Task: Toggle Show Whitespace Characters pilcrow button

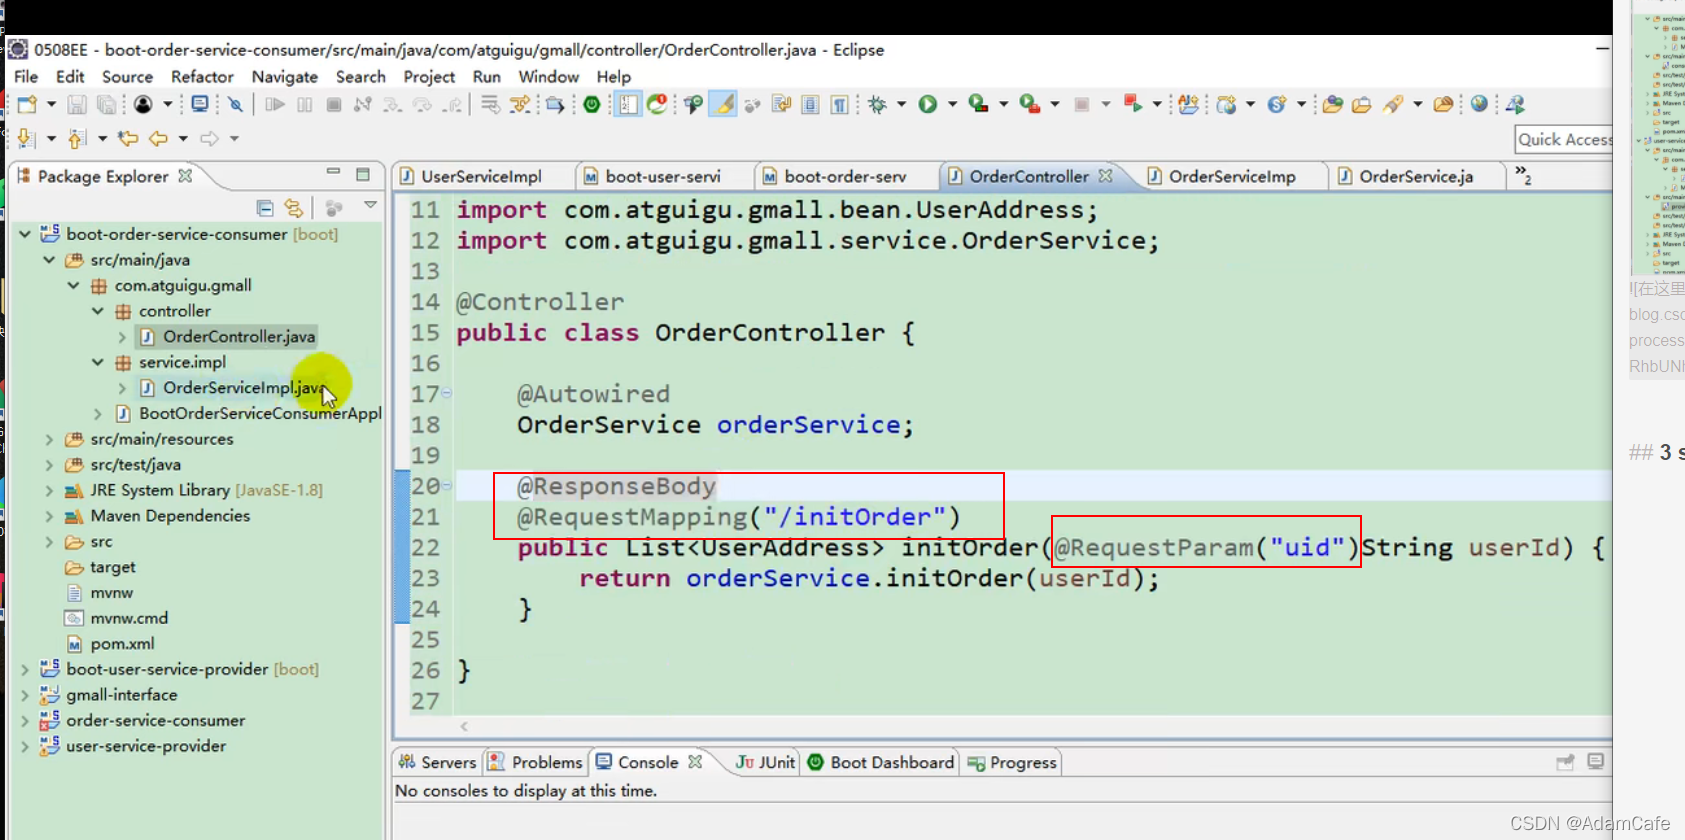Action: [x=839, y=104]
